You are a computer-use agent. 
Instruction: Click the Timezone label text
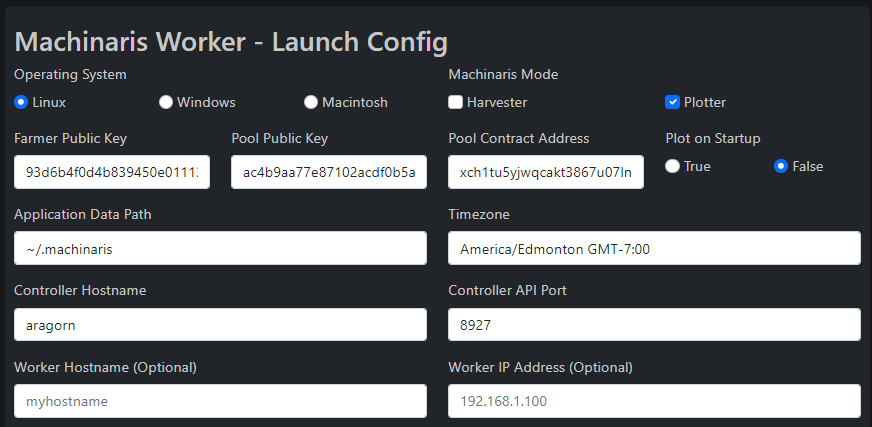coord(479,215)
